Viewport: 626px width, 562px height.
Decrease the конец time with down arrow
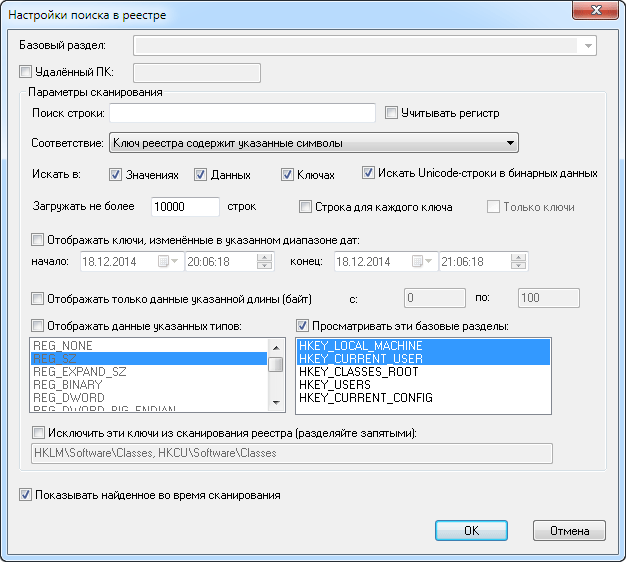(518, 266)
